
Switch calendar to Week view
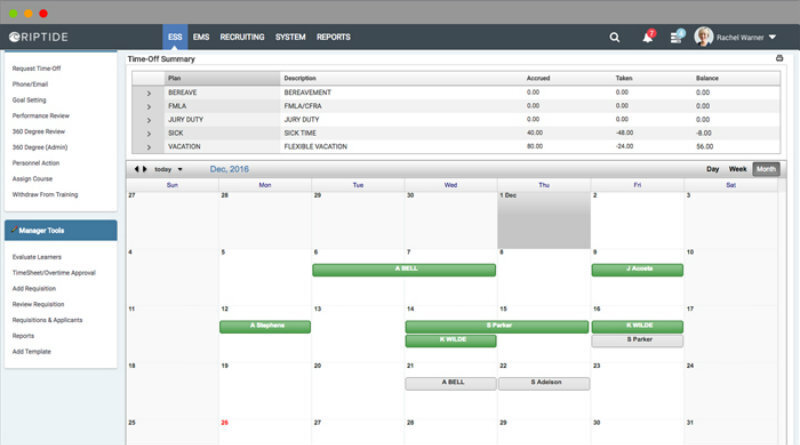tap(738, 169)
